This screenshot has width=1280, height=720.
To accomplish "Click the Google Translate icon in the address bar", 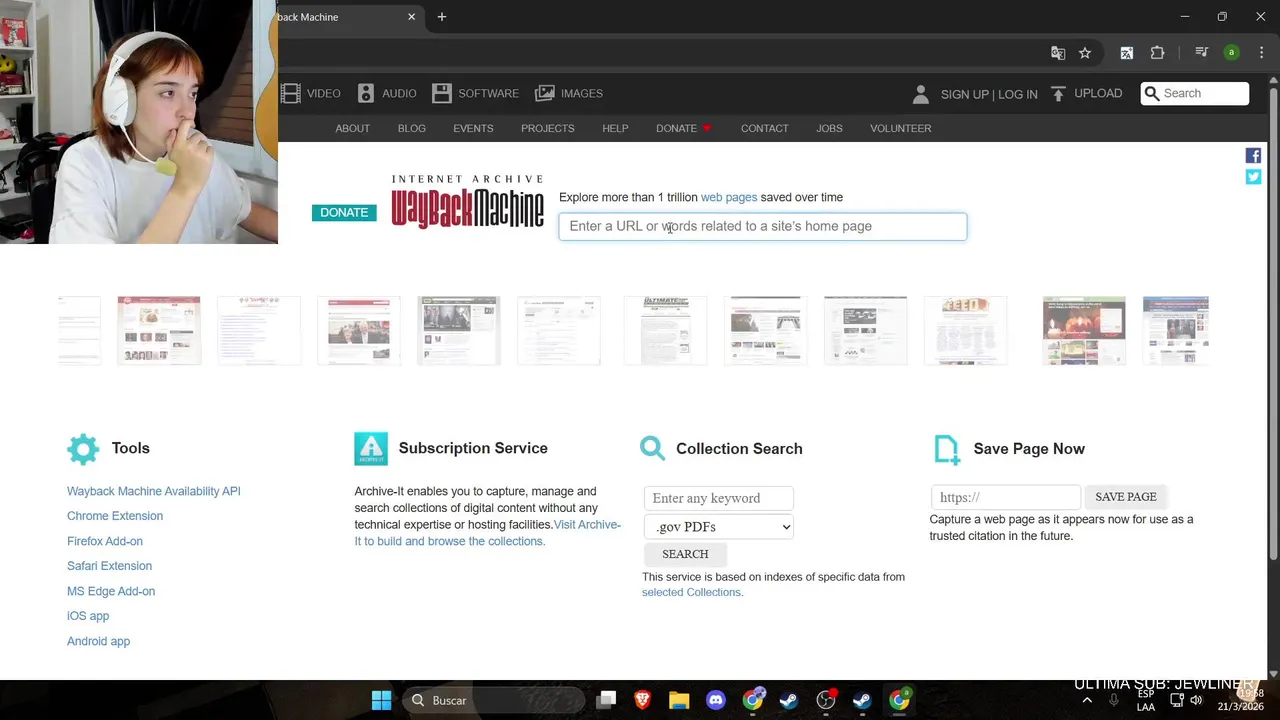I will pos(1058,53).
